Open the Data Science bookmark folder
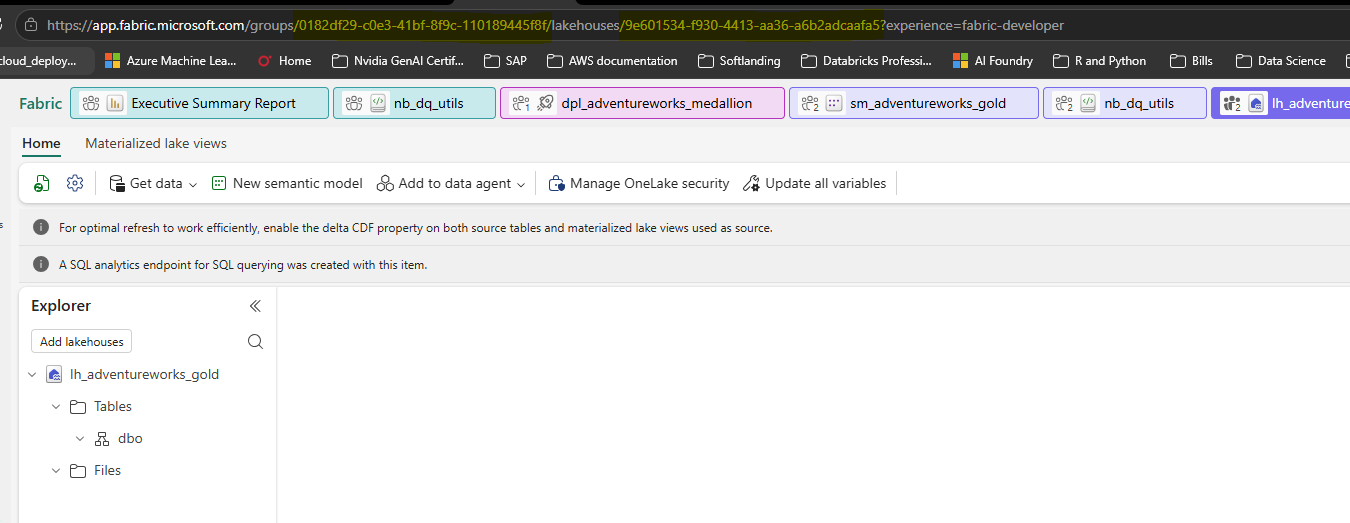This screenshot has height=523, width=1350. coord(1281,61)
